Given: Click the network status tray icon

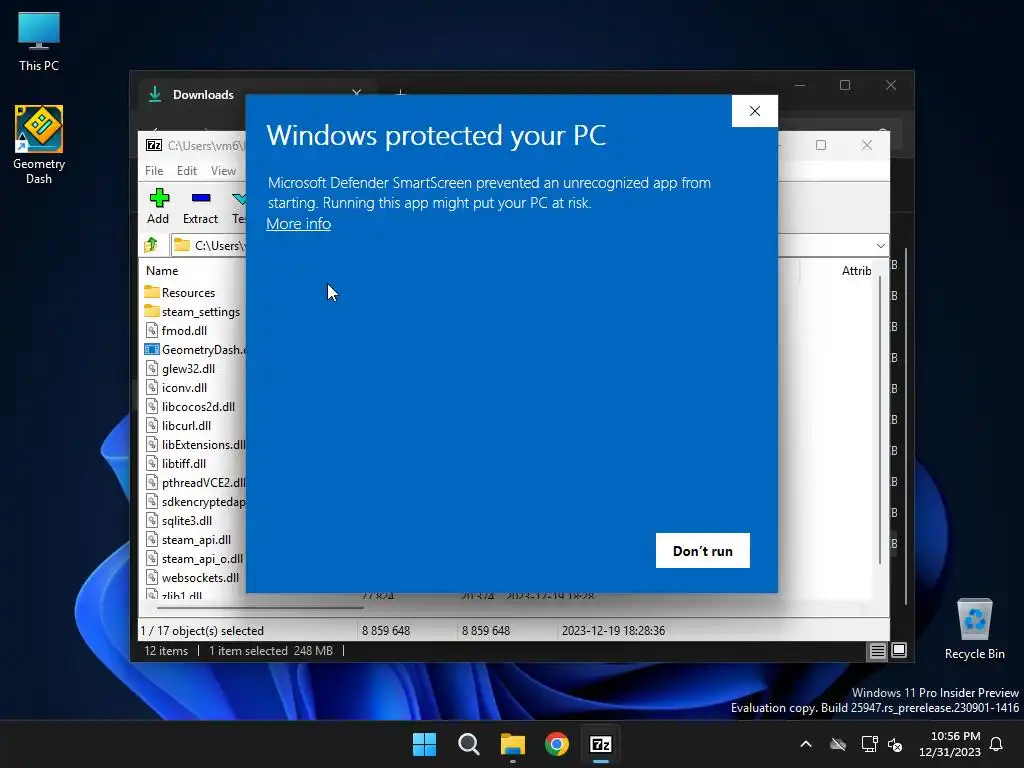Looking at the screenshot, I should [x=869, y=744].
